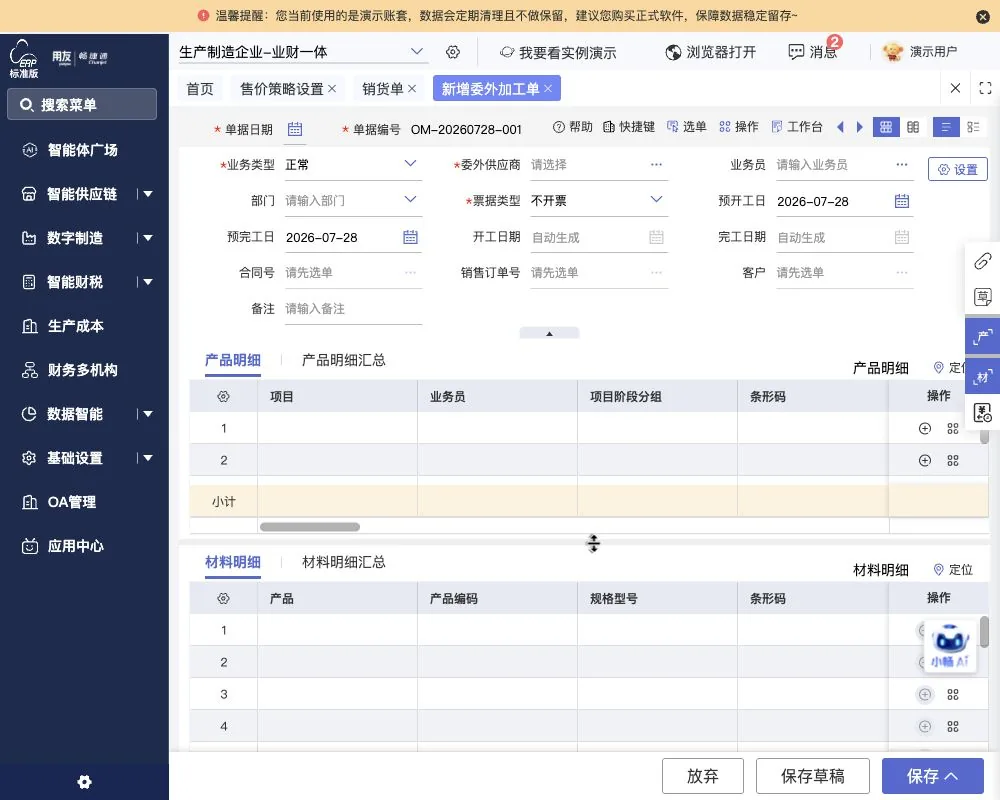Select 产品明细汇总 tab
This screenshot has height=800, width=1000.
pyautogui.click(x=343, y=360)
